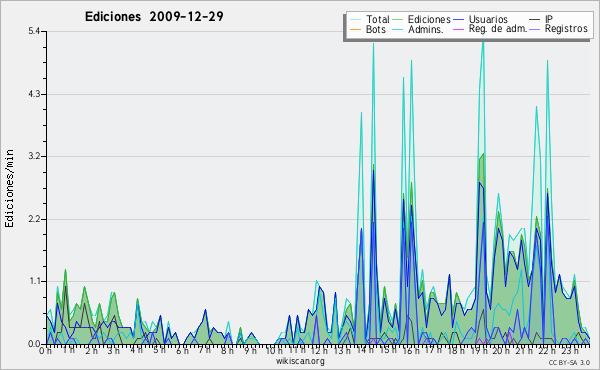Click the 'Usuarios' legend label
This screenshot has width=600, height=370.
coord(488,19)
